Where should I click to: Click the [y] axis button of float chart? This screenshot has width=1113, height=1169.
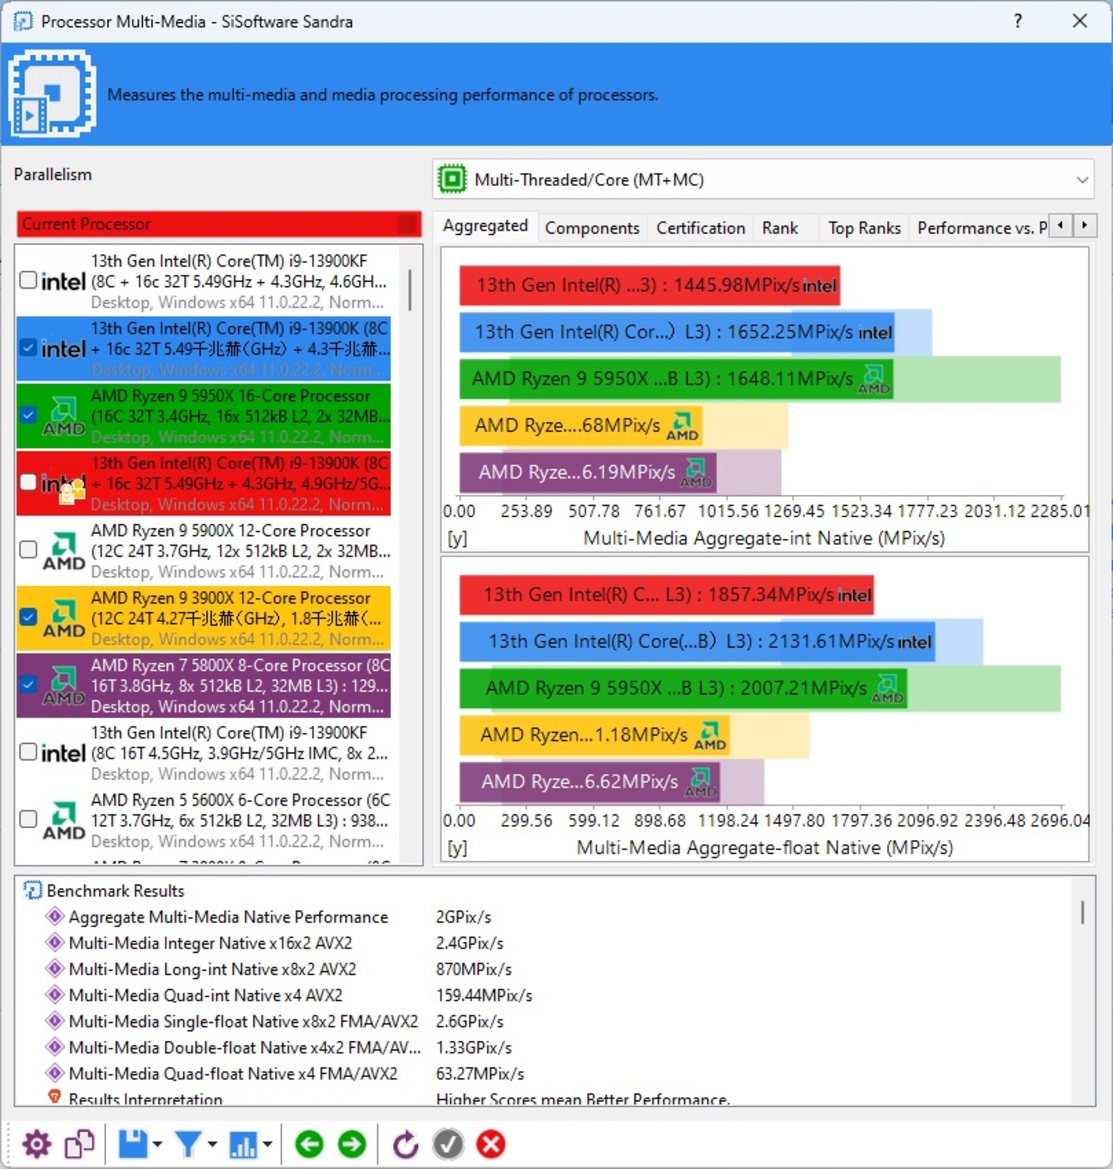[x=457, y=848]
